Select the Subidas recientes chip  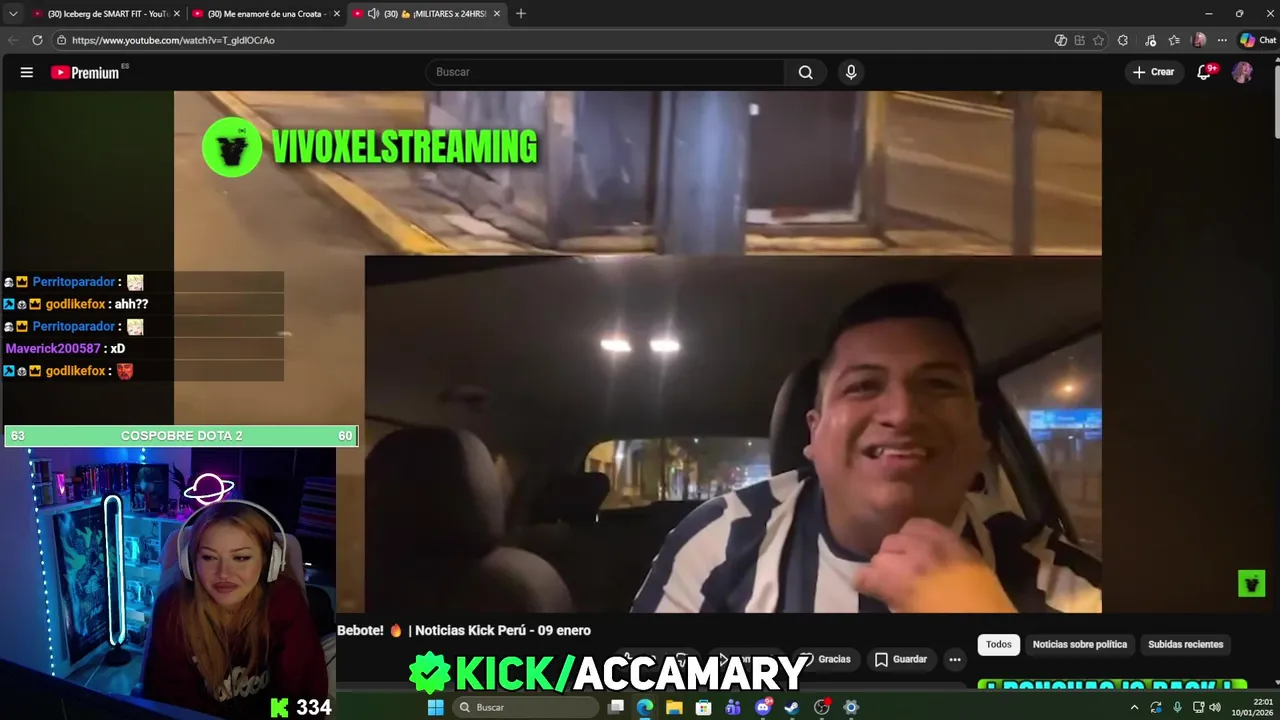coord(1186,644)
